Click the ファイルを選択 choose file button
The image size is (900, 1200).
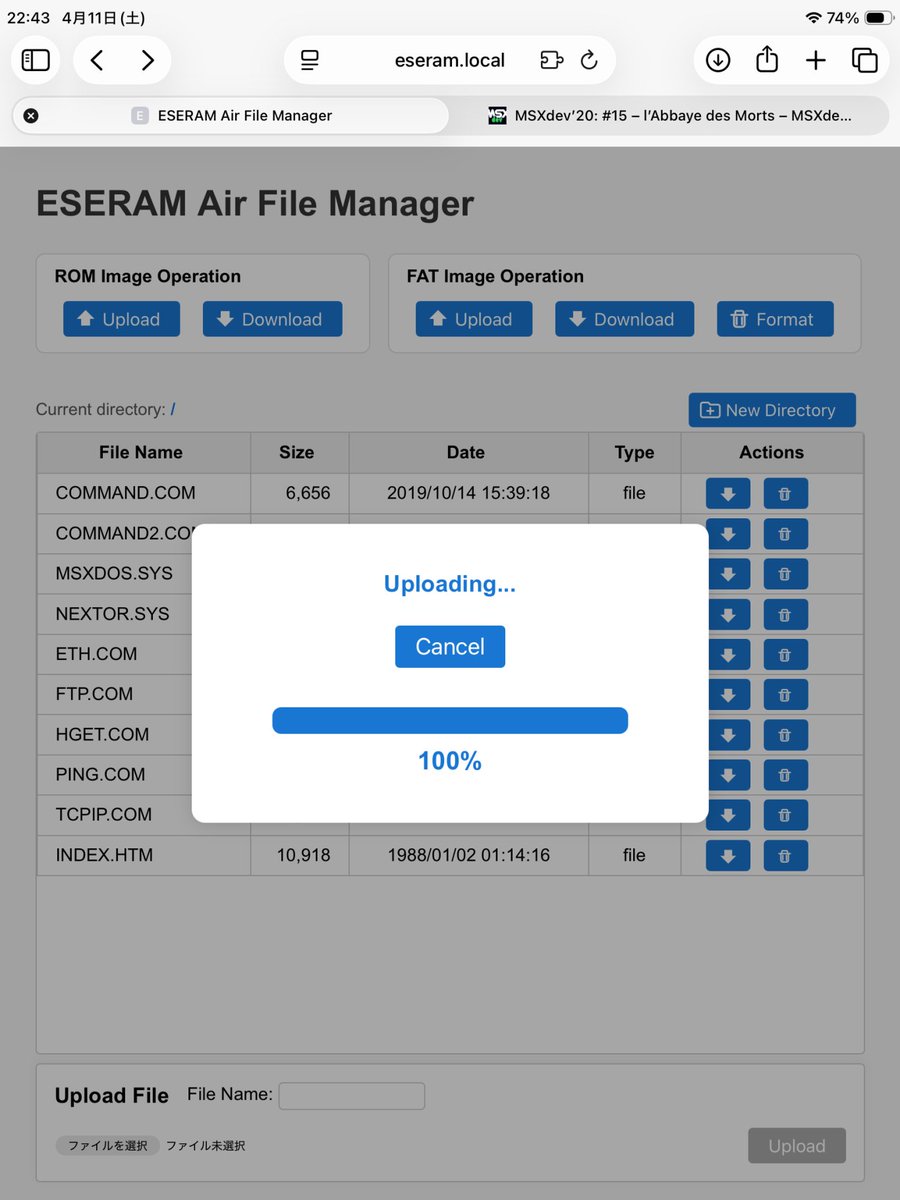(108, 1146)
